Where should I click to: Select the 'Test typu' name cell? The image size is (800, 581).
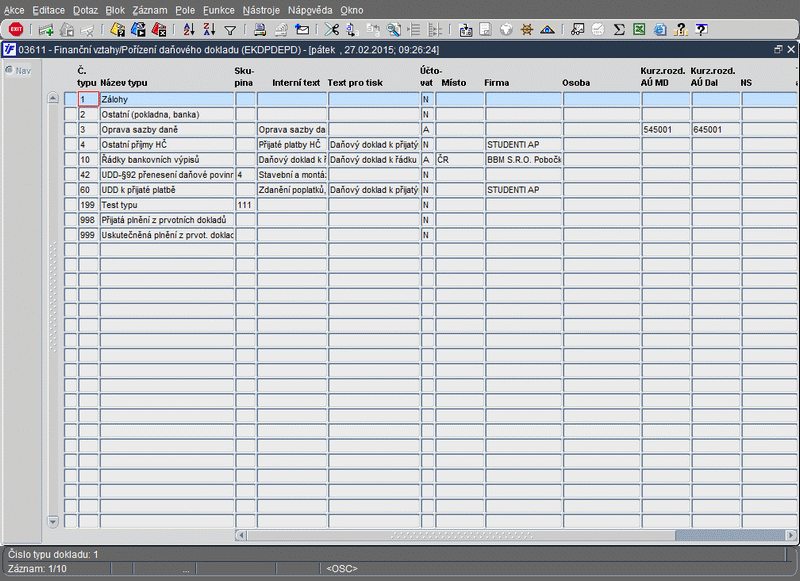point(167,205)
